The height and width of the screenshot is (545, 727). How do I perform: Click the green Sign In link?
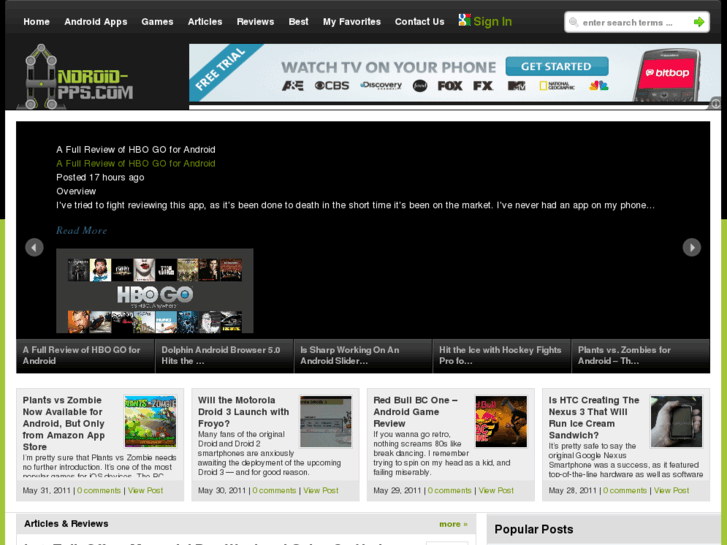pos(492,22)
